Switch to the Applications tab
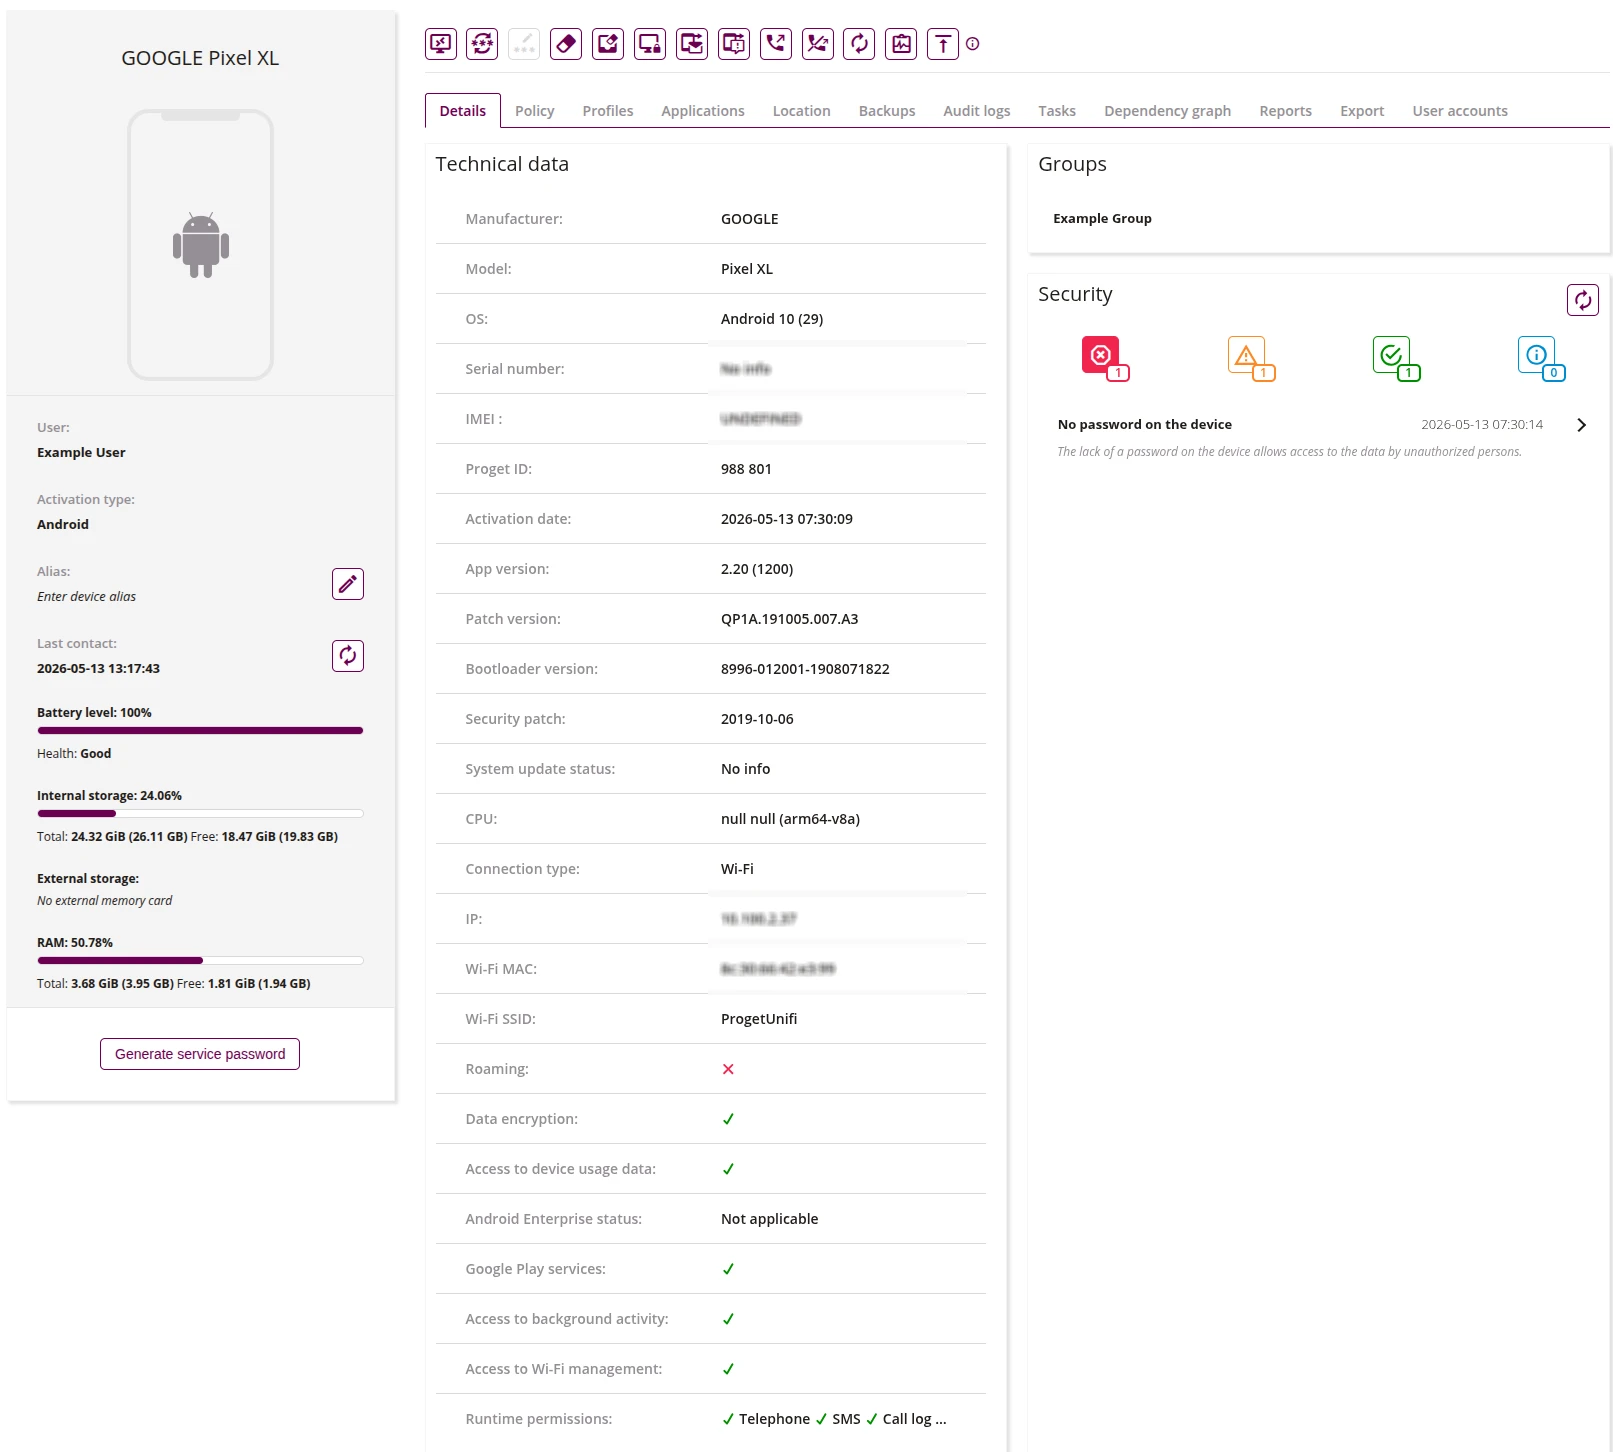This screenshot has width=1613, height=1452. [x=703, y=111]
